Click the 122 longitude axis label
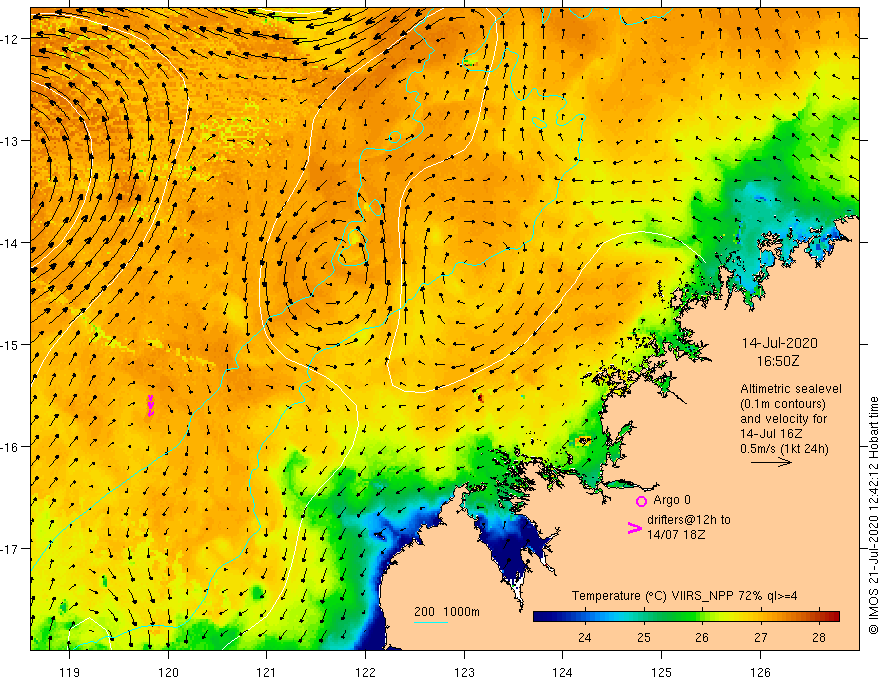This screenshot has height=680, width=880. pyautogui.click(x=365, y=673)
